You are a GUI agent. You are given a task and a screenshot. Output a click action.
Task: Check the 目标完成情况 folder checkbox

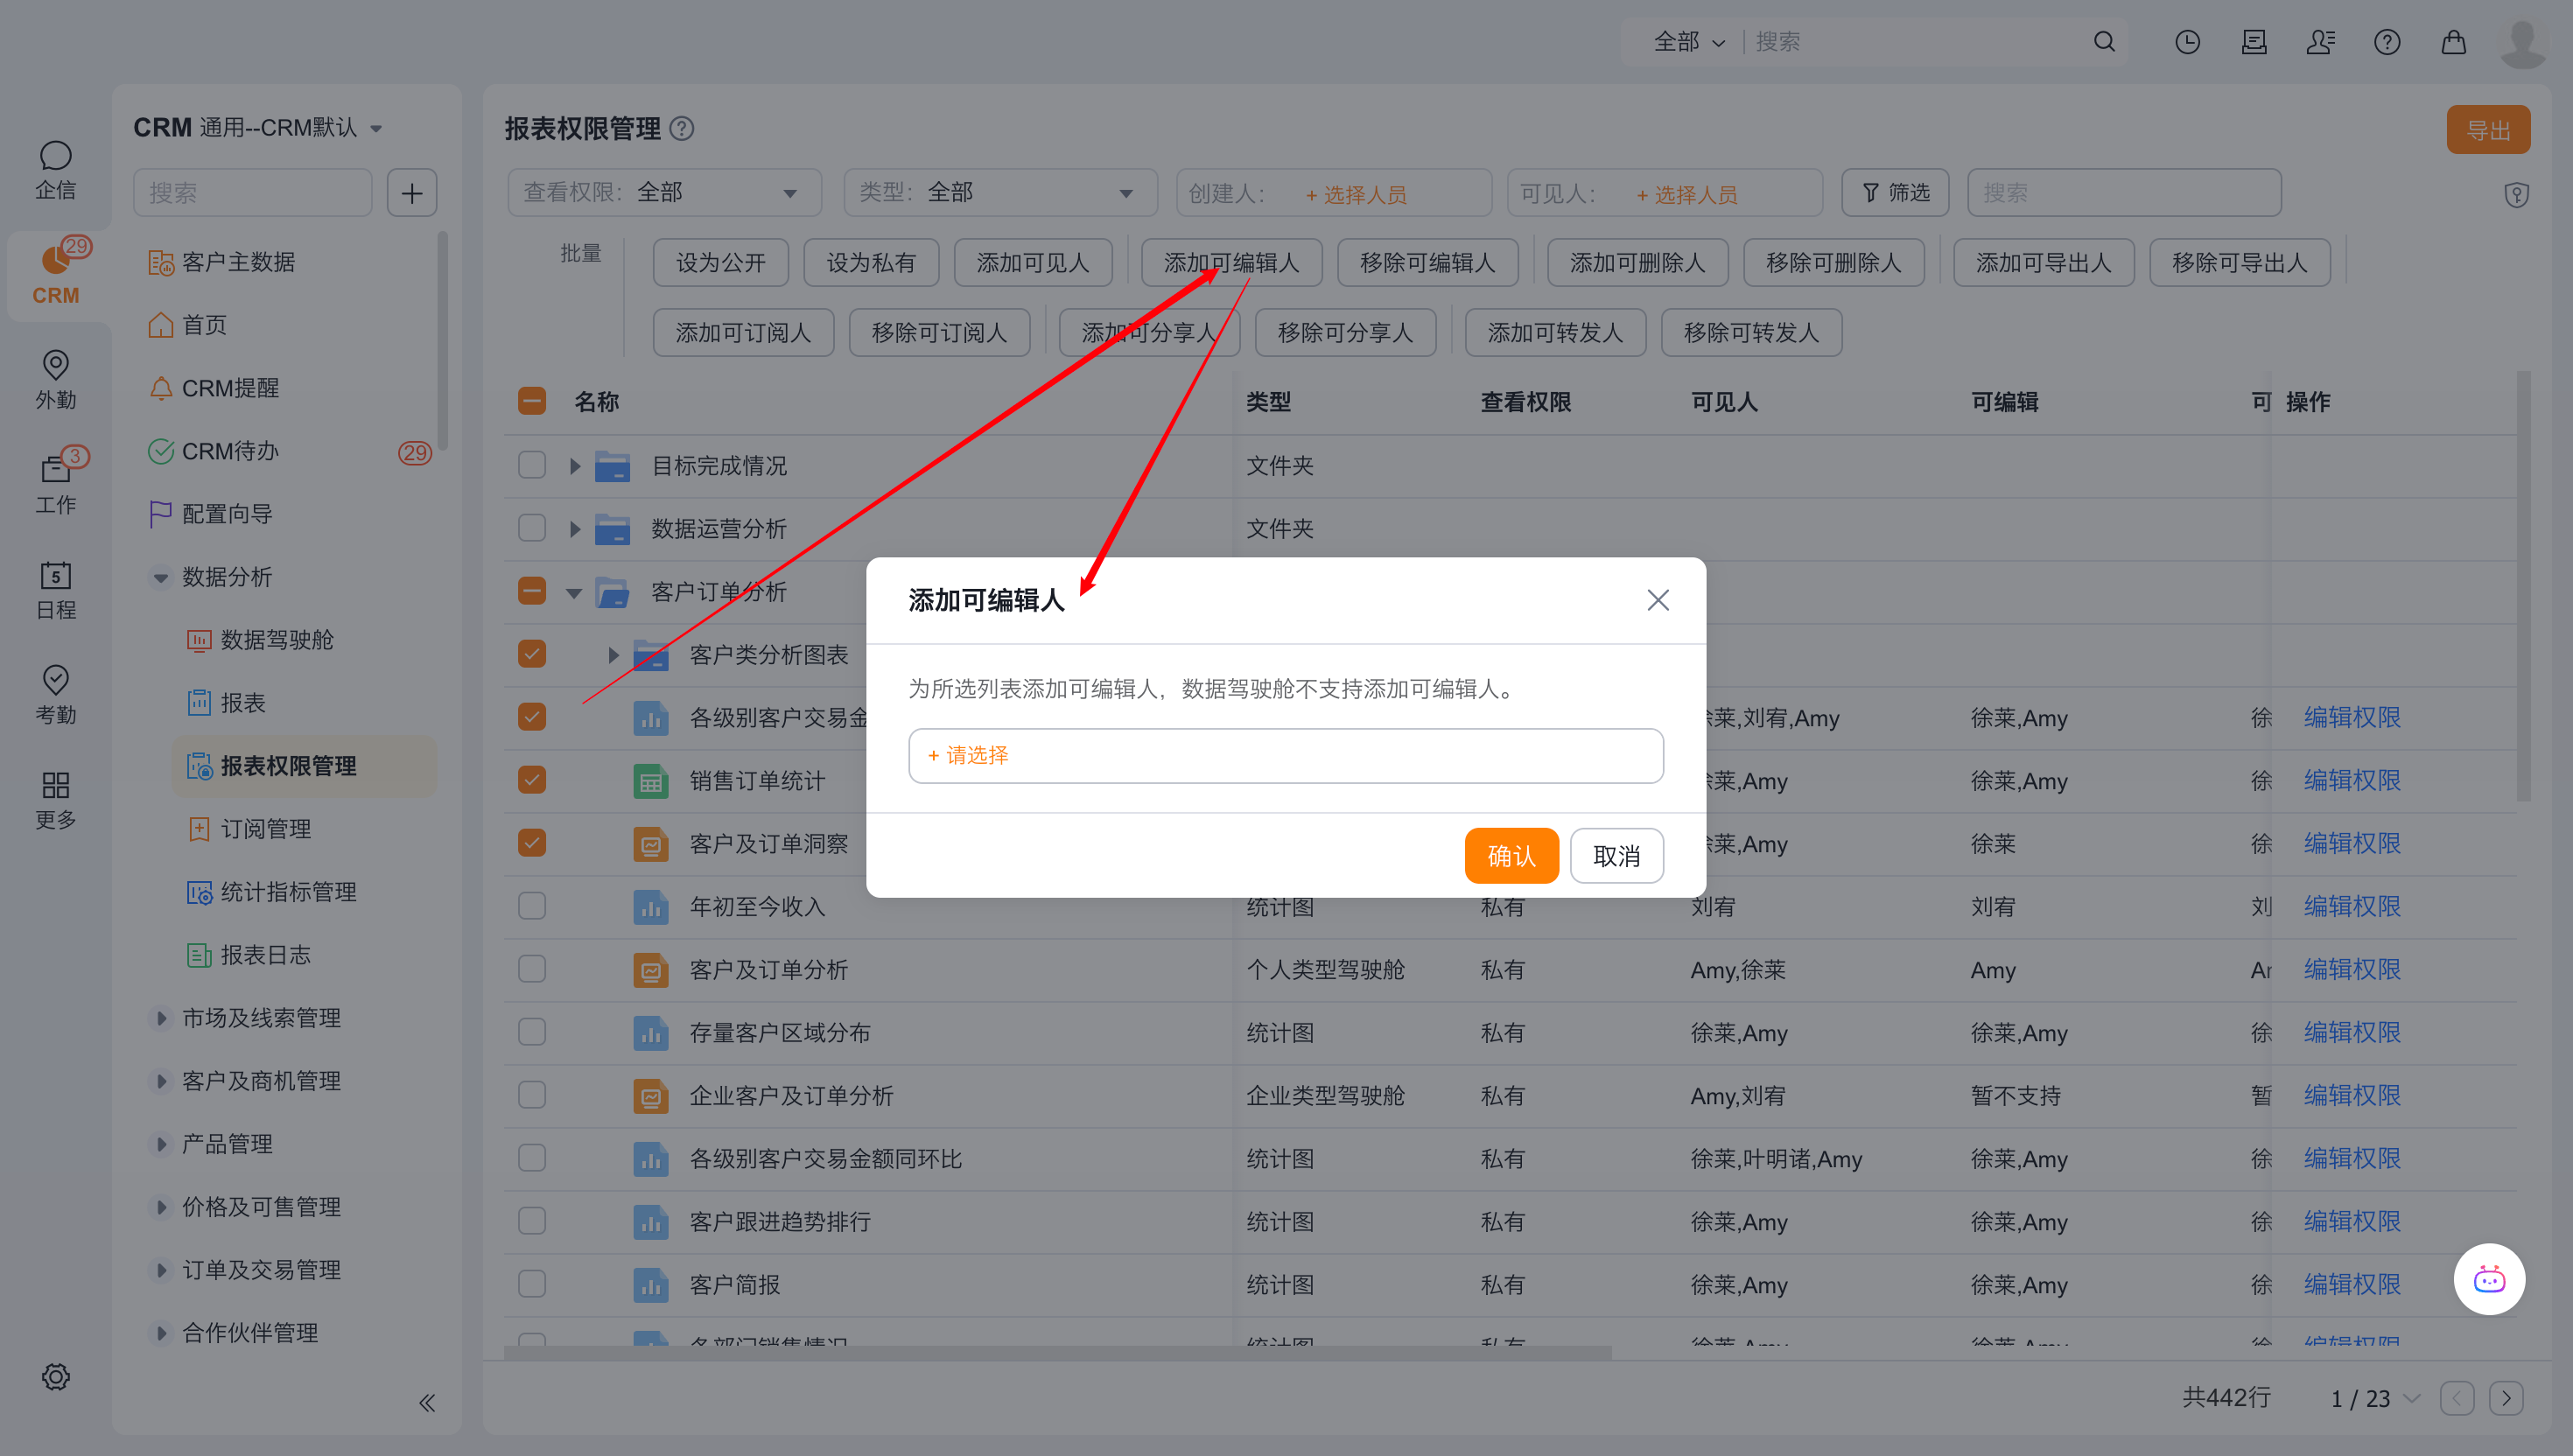tap(532, 465)
